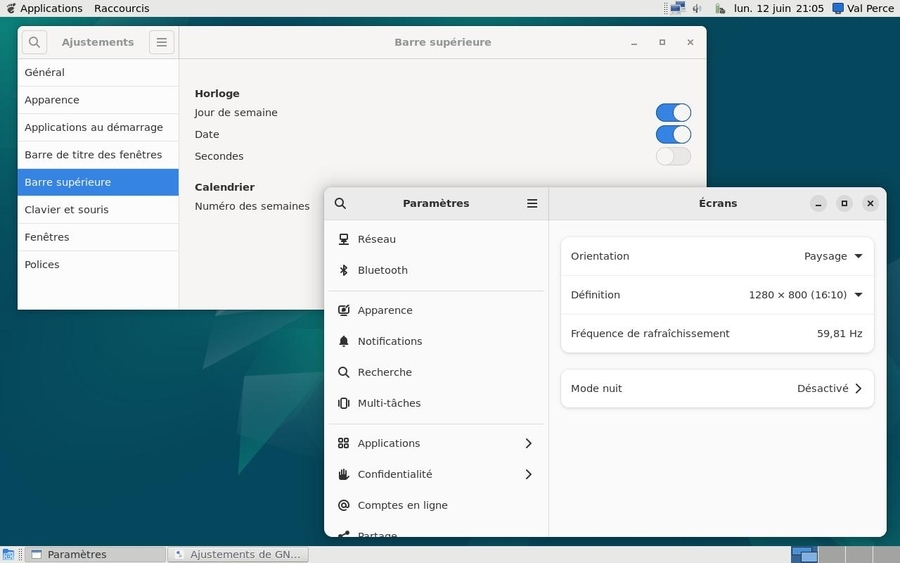The width and height of the screenshot is (900, 563).
Task: Click the Réseau network icon
Action: point(343,239)
